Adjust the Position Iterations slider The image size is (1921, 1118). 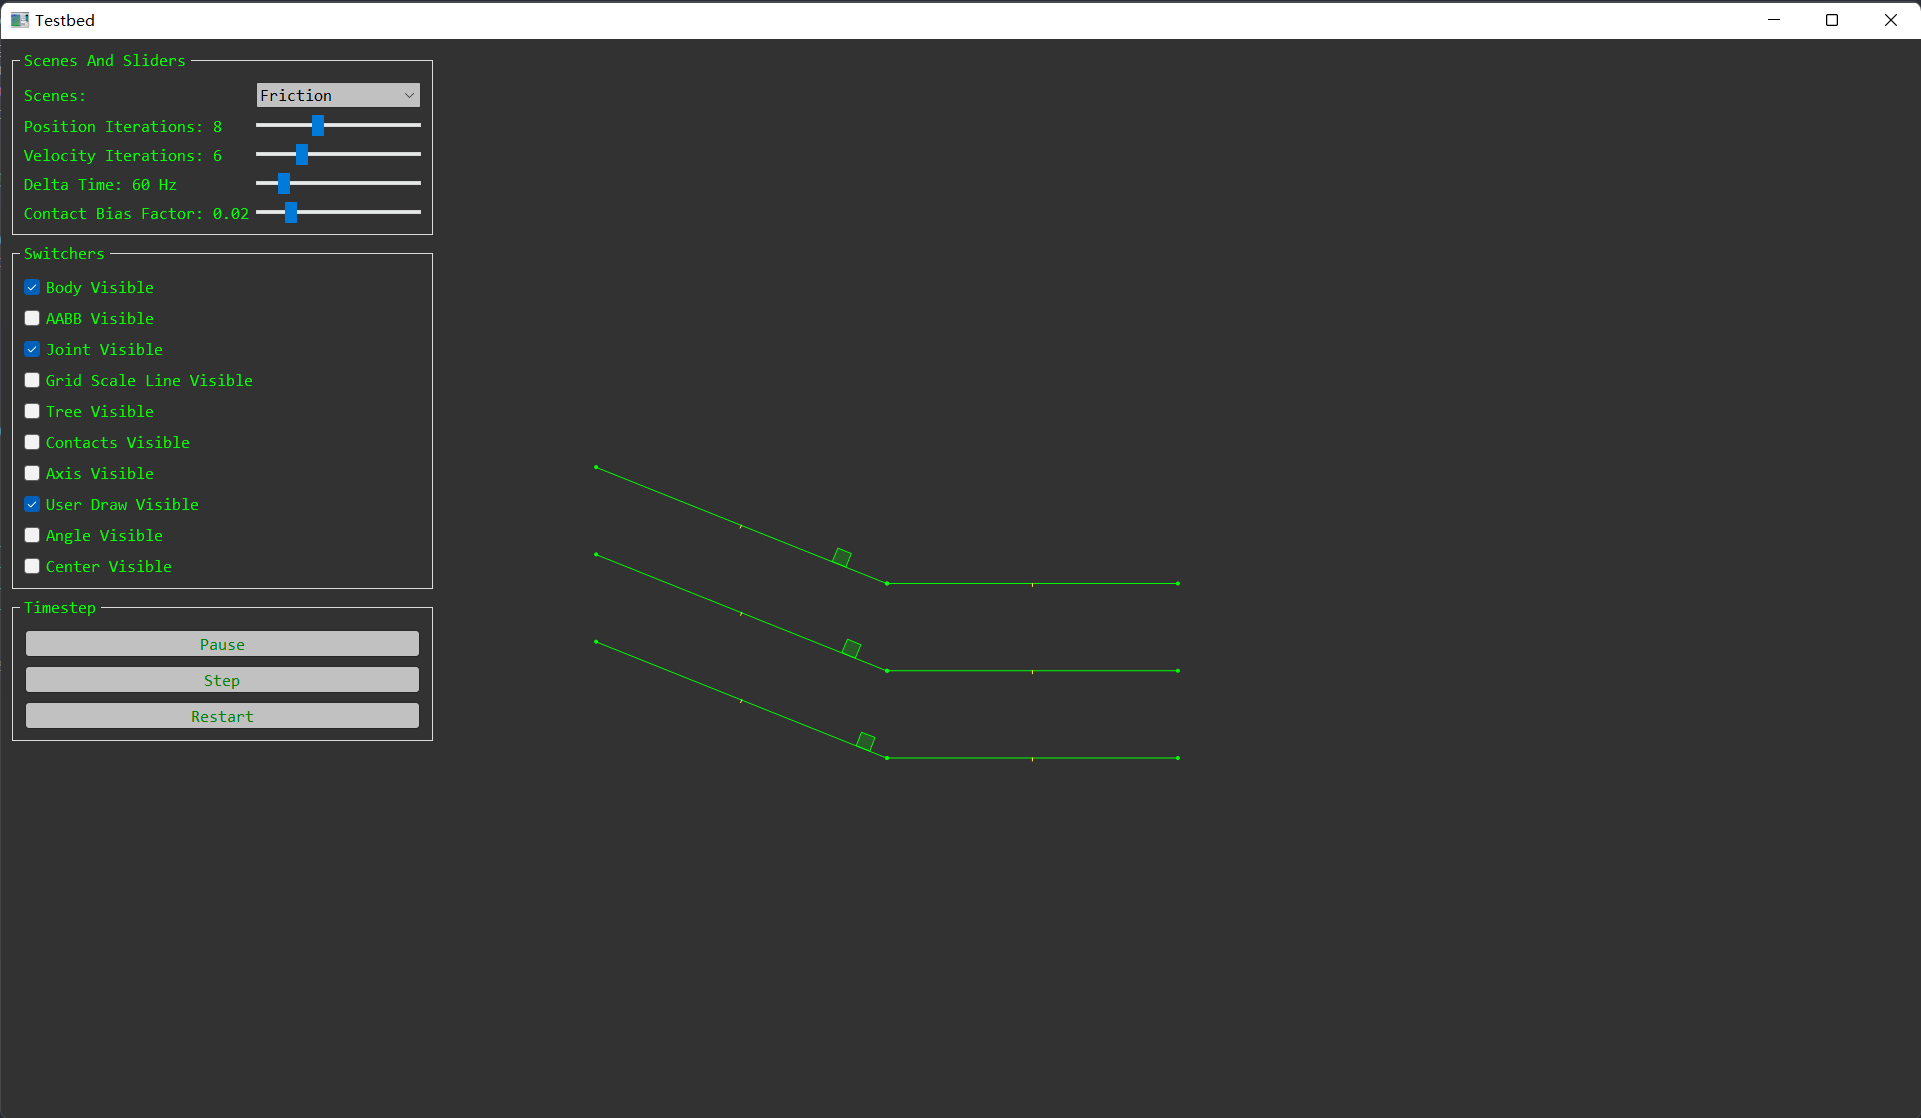[x=319, y=125]
